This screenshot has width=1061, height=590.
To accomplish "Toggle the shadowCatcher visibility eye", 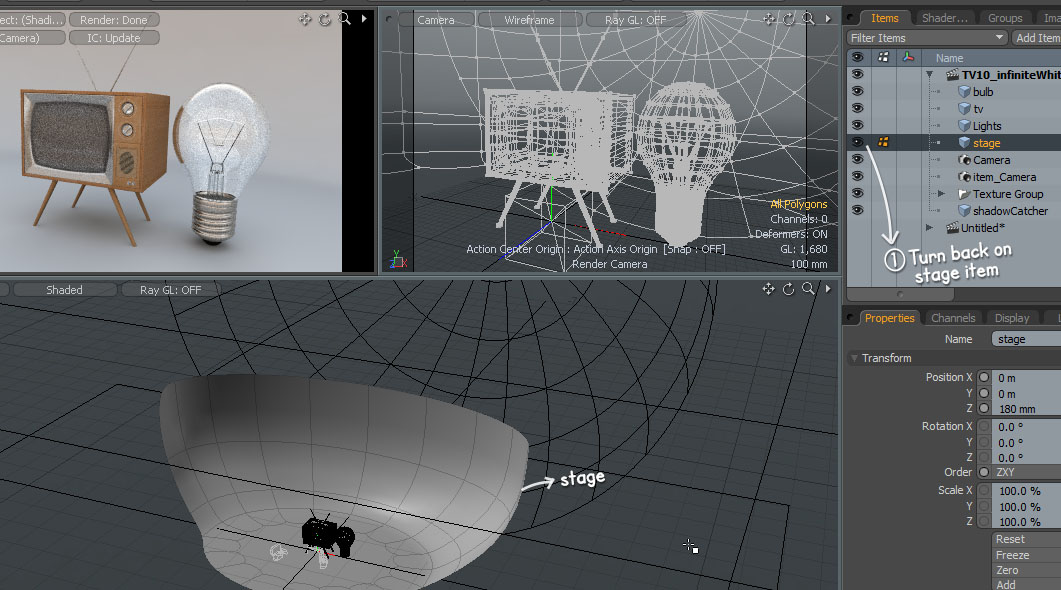I will (x=857, y=211).
